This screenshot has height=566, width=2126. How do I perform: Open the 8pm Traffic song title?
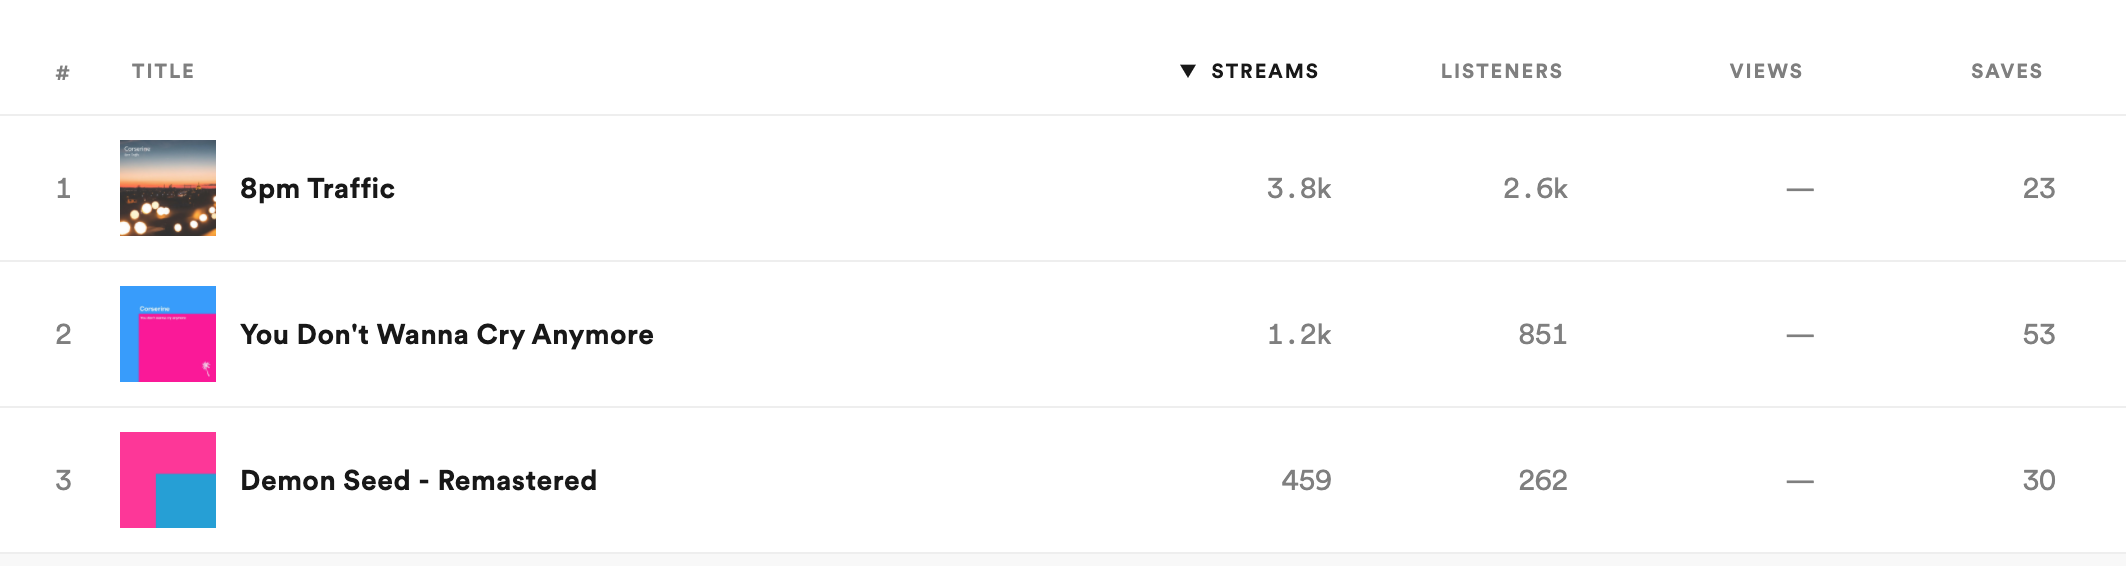pyautogui.click(x=317, y=188)
